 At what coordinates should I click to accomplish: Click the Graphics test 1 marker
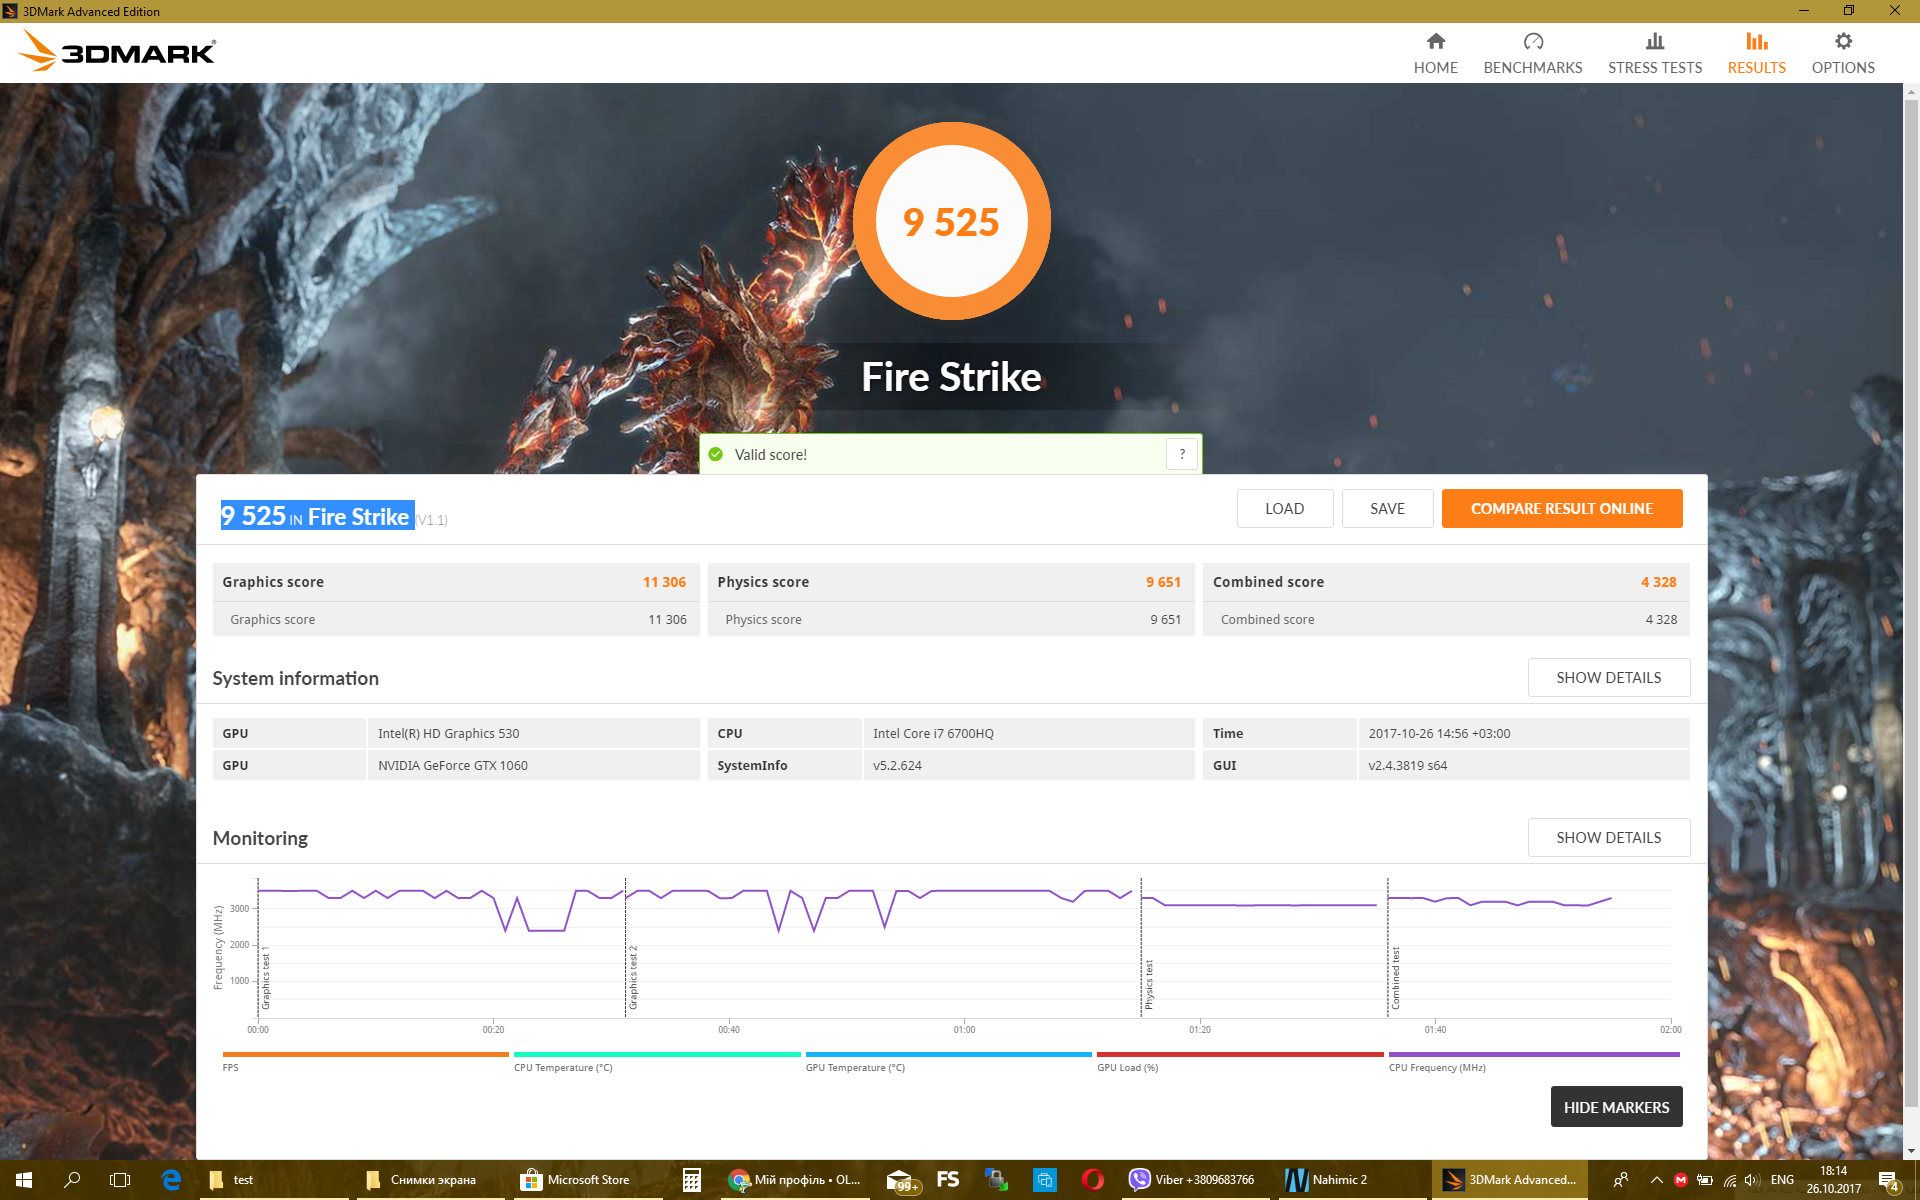tap(265, 977)
